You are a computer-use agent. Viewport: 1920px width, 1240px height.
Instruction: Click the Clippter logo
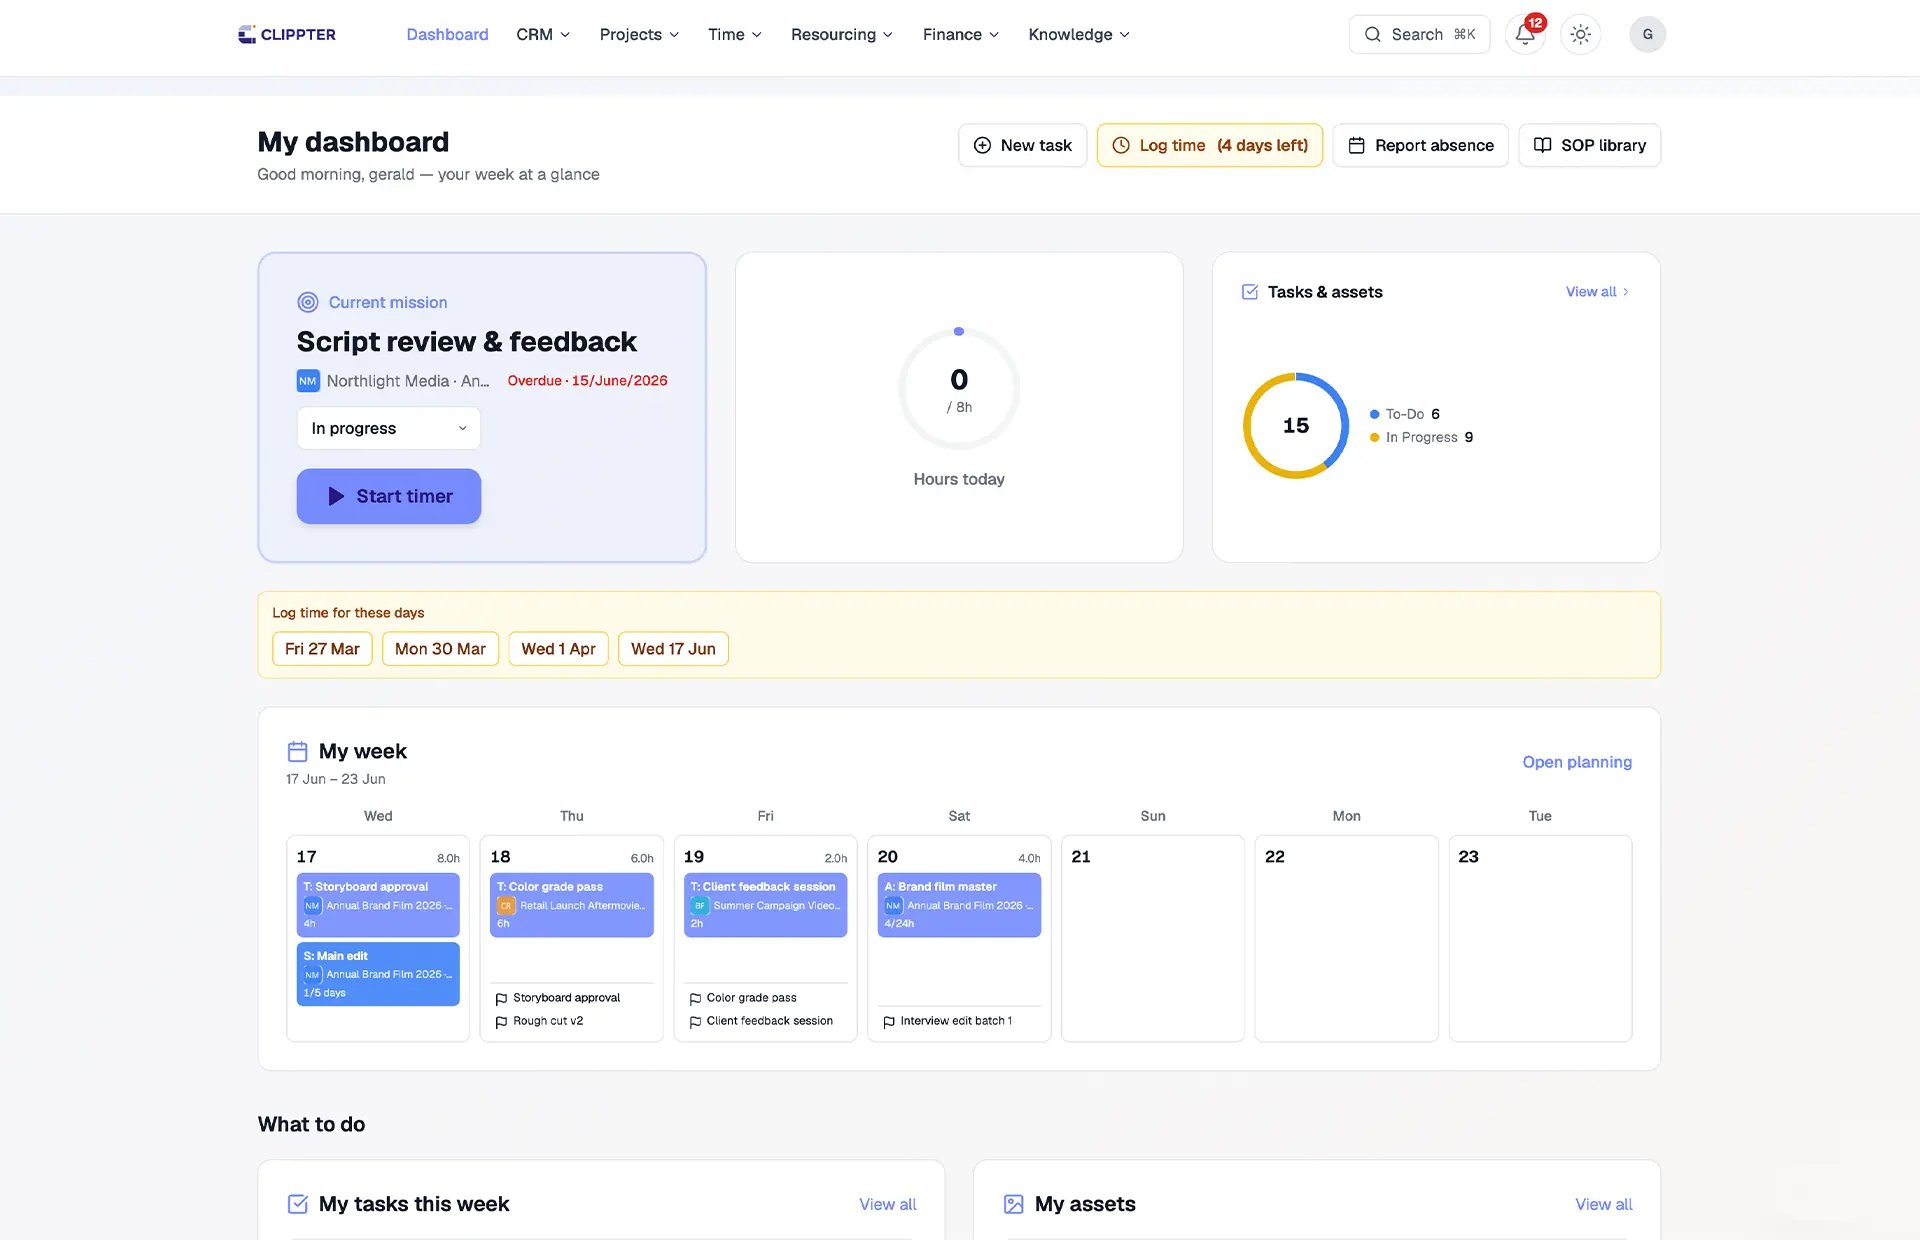287,34
